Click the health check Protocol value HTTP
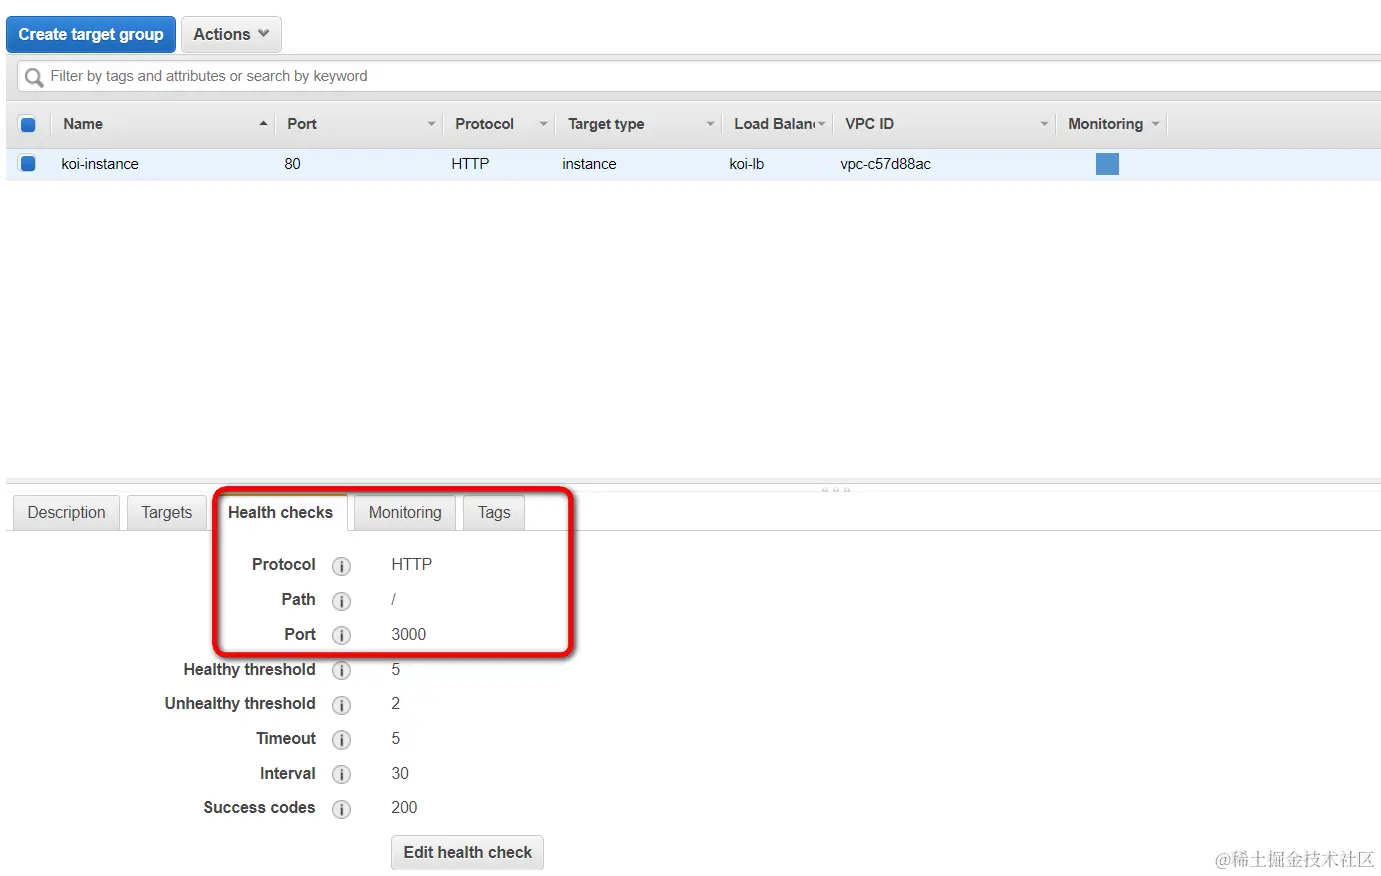Image resolution: width=1381 pixels, height=876 pixels. point(411,564)
